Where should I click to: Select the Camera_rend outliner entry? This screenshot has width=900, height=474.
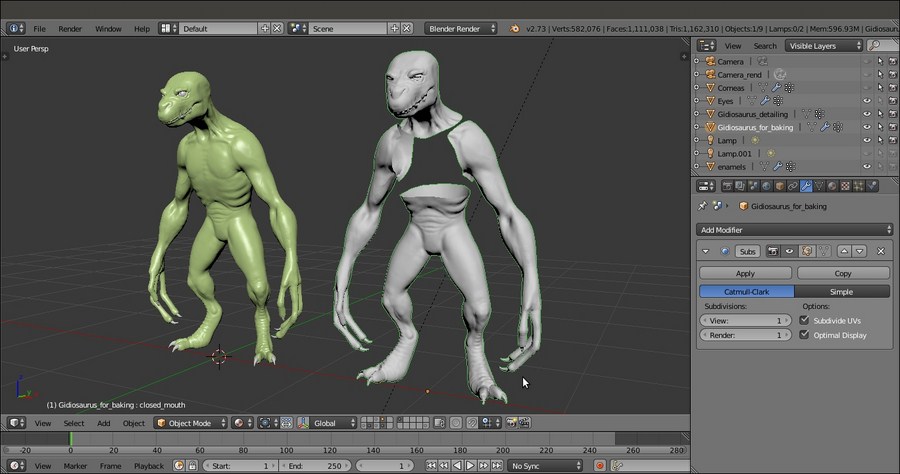click(x=739, y=75)
